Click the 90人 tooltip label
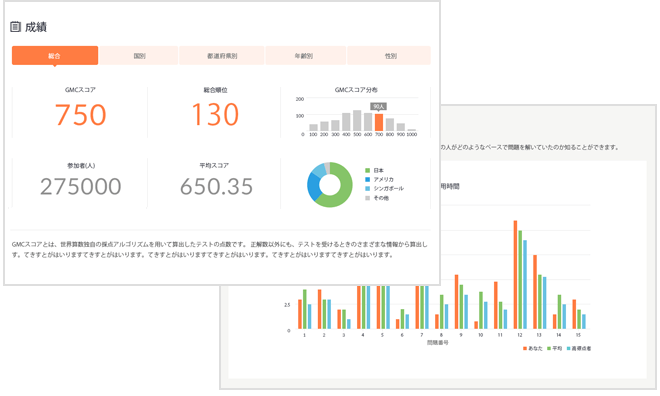 tap(379, 106)
